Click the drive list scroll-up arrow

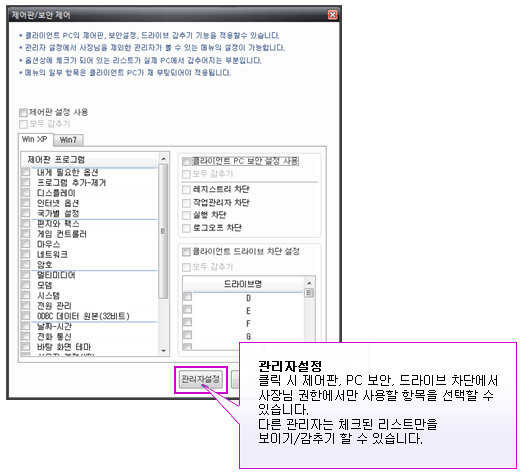309,283
